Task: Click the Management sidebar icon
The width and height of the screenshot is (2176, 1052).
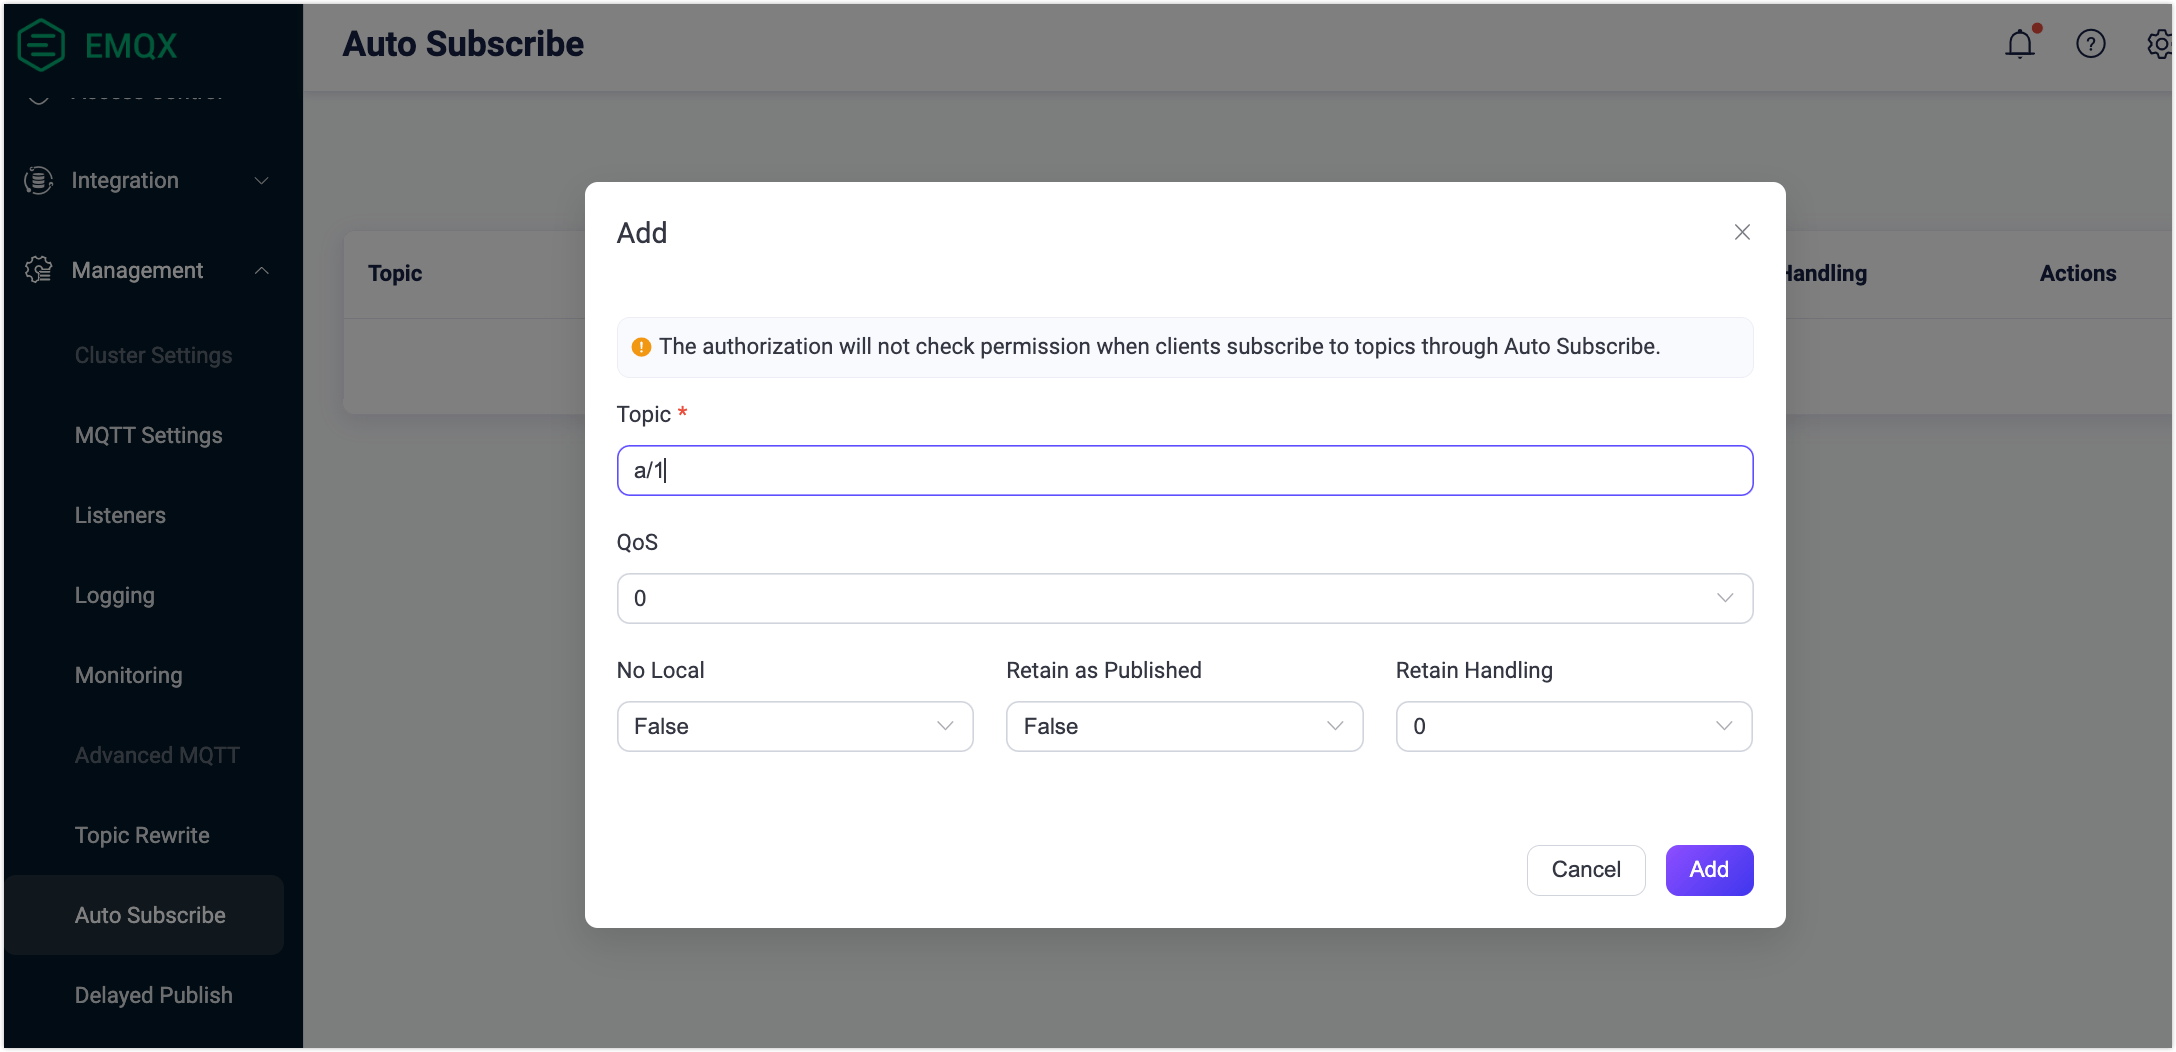Action: (x=37, y=270)
